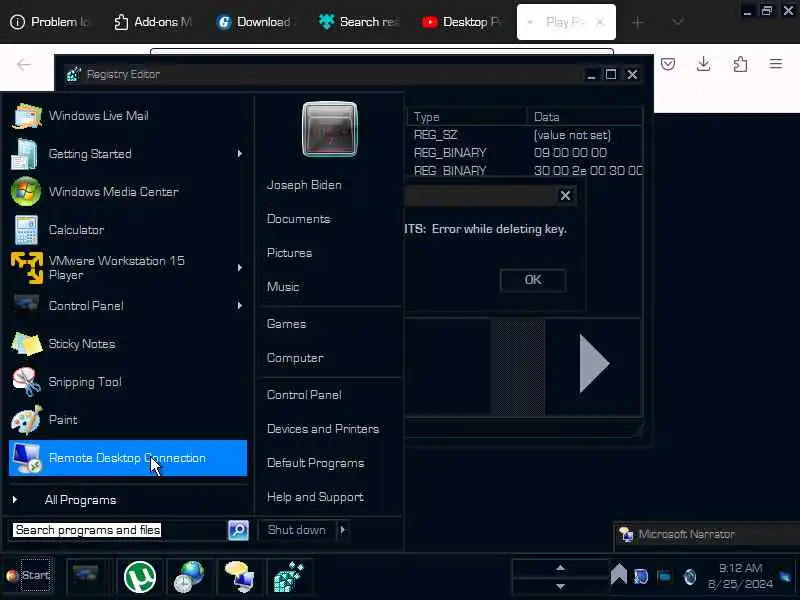This screenshot has width=800, height=600.
Task: Open Help and Support
Action: (315, 497)
